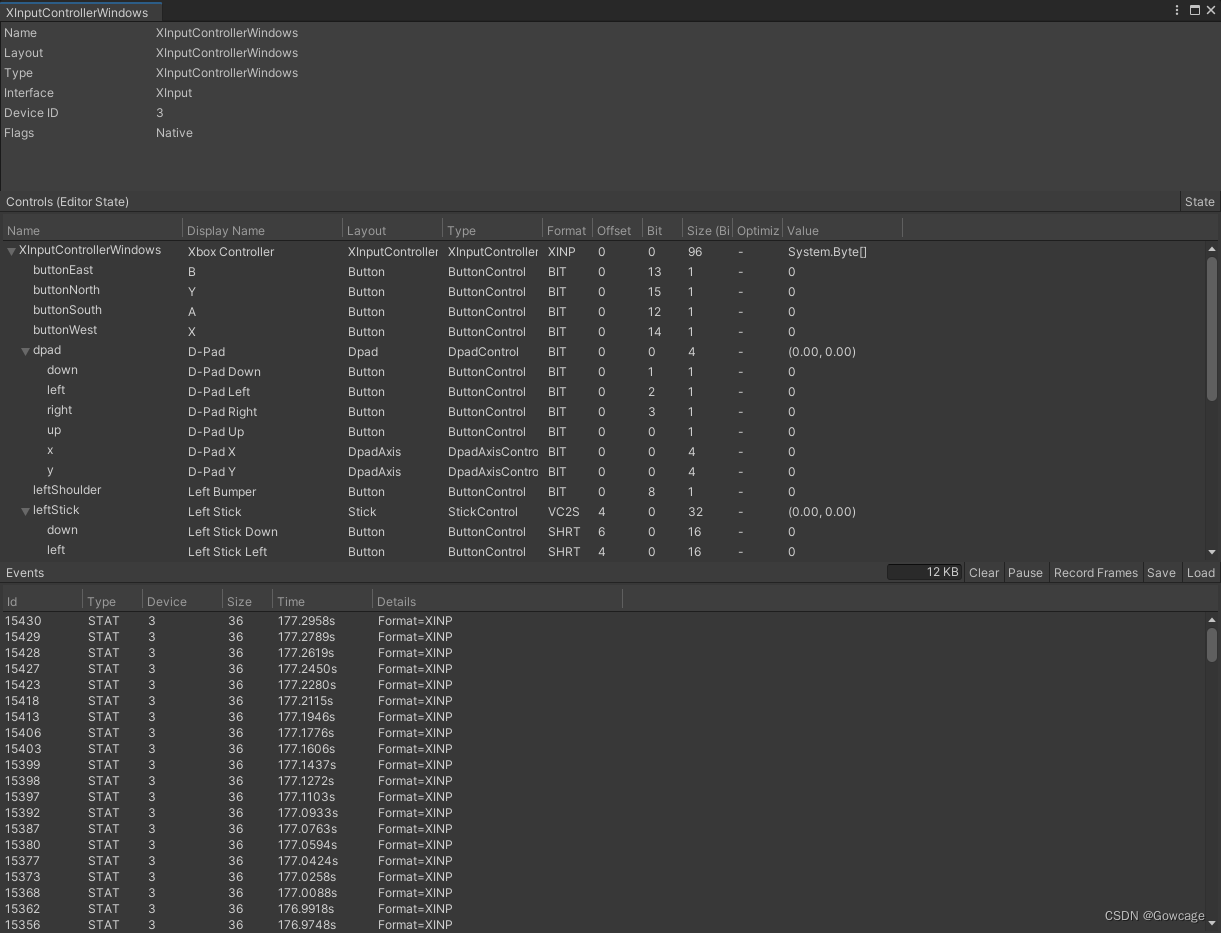Screen dimensions: 1221x933
Task: Select event 15406
Action: (604, 733)
